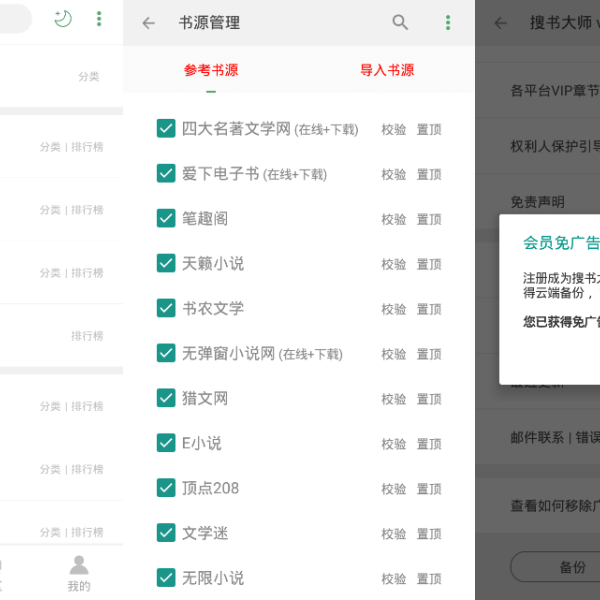Click topmost lone 分类 link in left panel
Screen dimensions: 600x600
click(x=89, y=77)
